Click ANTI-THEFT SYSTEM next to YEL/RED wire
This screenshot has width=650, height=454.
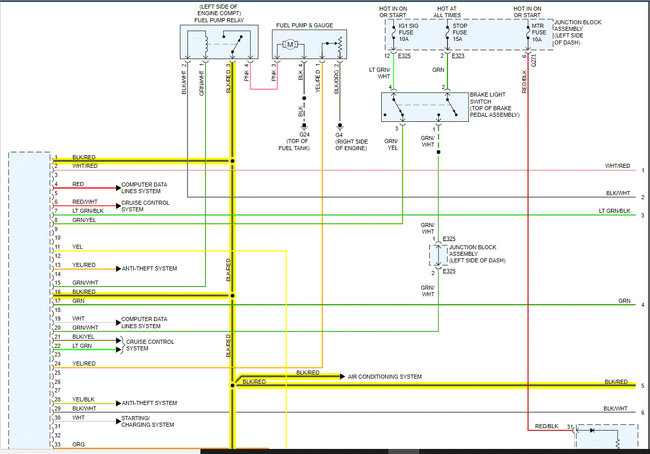[149, 269]
